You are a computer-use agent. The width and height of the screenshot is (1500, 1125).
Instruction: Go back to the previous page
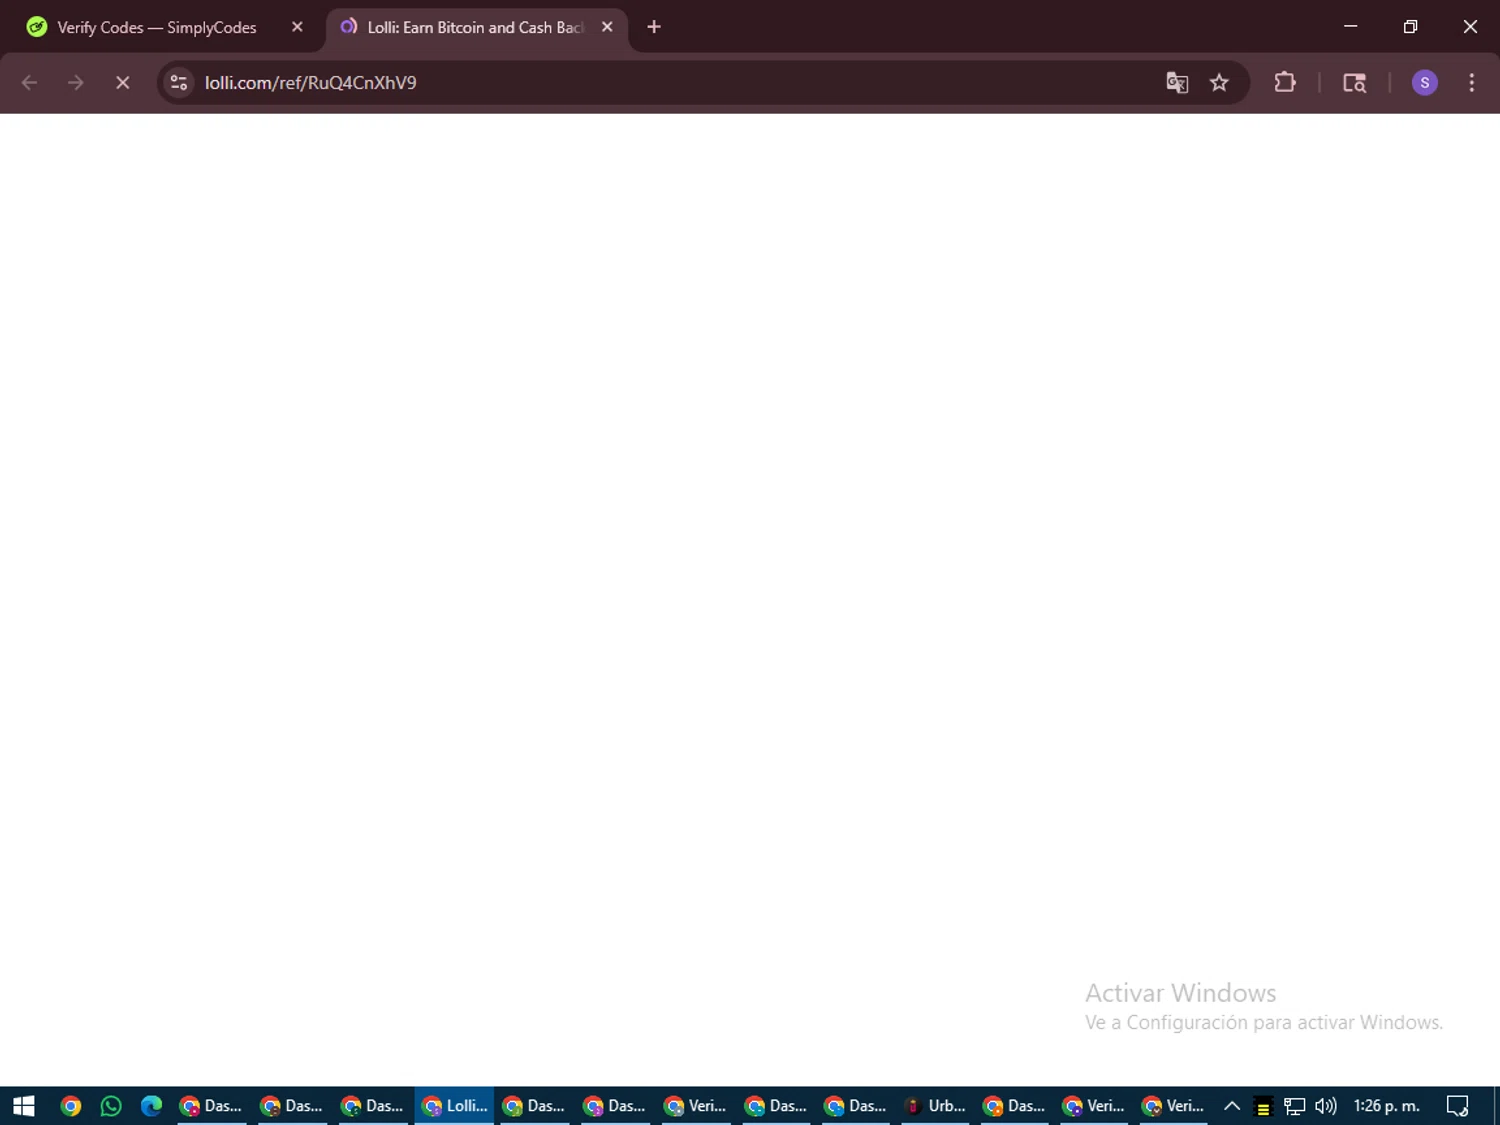(30, 83)
